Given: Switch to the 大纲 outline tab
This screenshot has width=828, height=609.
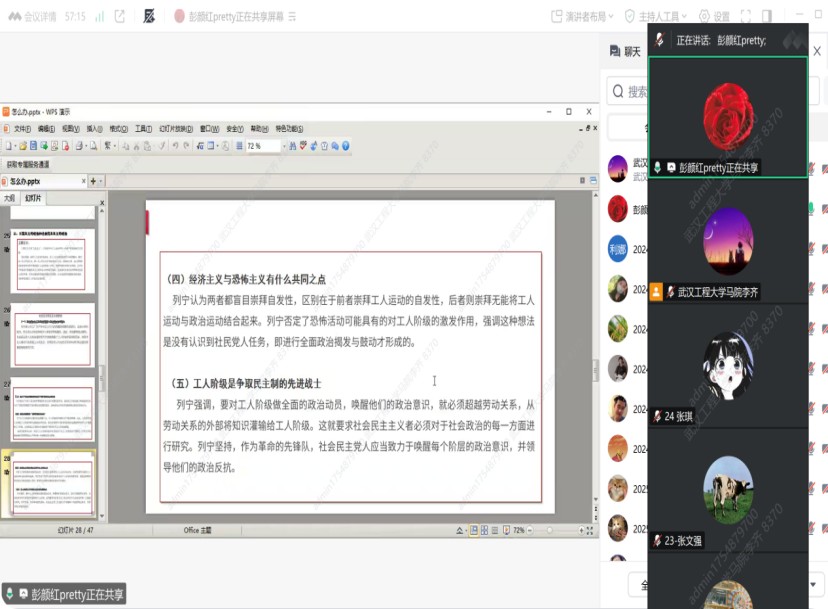Looking at the screenshot, I should click(x=10, y=198).
